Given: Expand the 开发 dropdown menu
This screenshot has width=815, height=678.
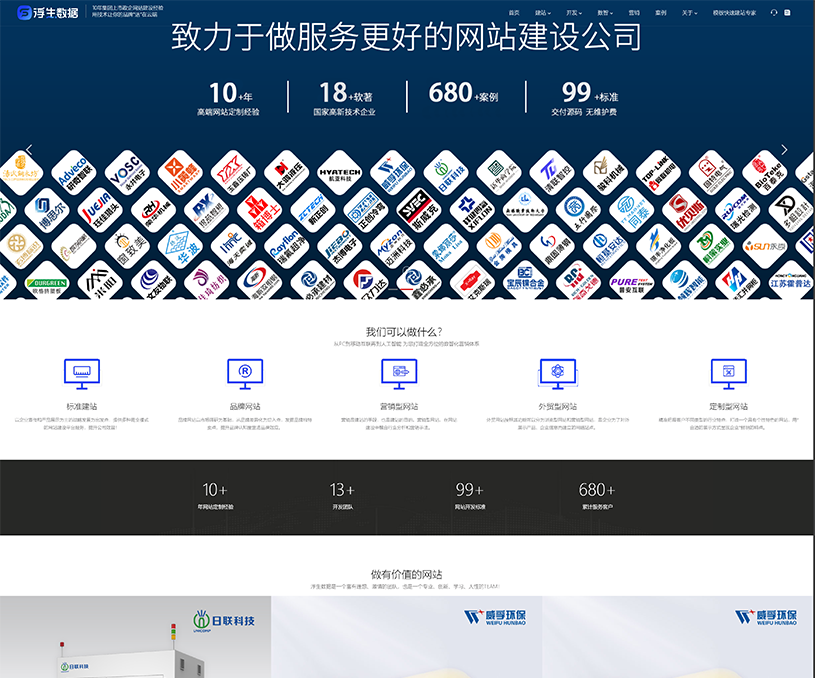Looking at the screenshot, I should coord(573,13).
